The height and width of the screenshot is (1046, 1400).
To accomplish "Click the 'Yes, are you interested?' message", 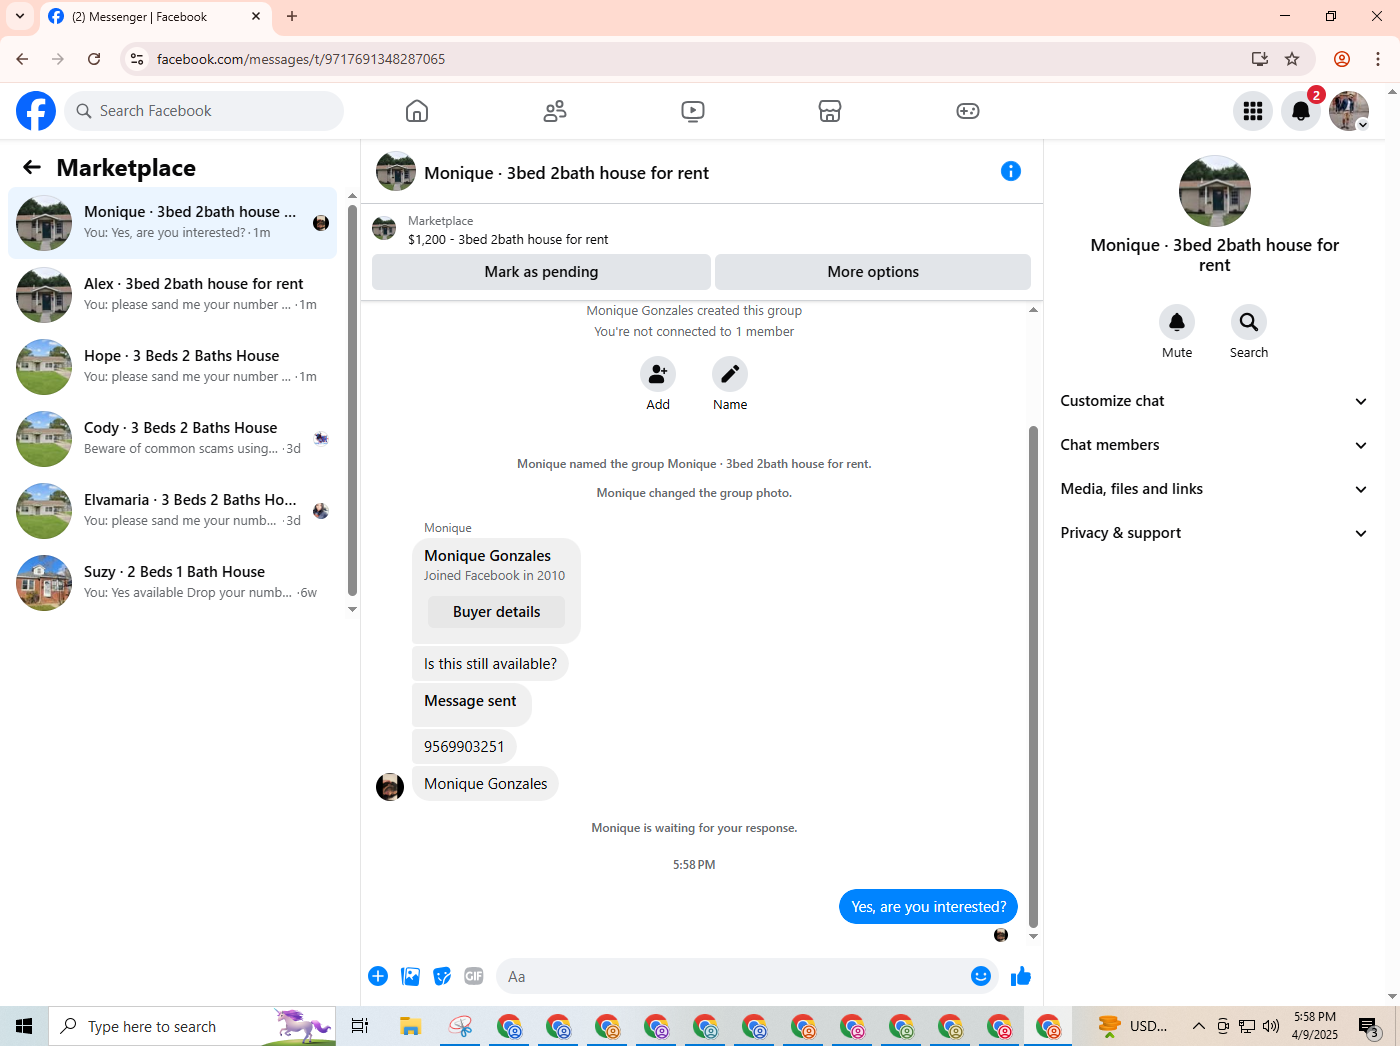I will [928, 907].
